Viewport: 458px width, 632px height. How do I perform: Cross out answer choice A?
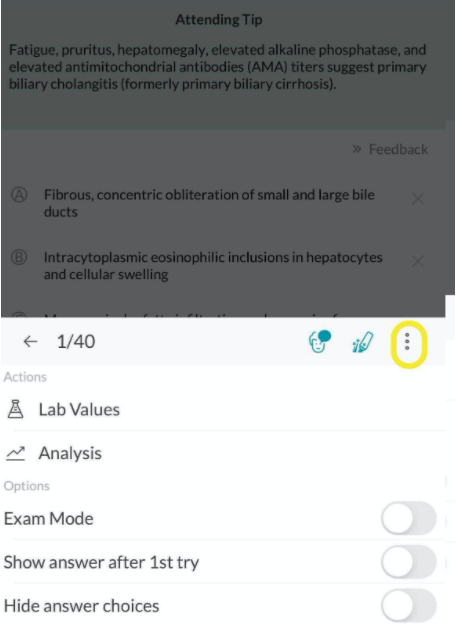pos(418,198)
